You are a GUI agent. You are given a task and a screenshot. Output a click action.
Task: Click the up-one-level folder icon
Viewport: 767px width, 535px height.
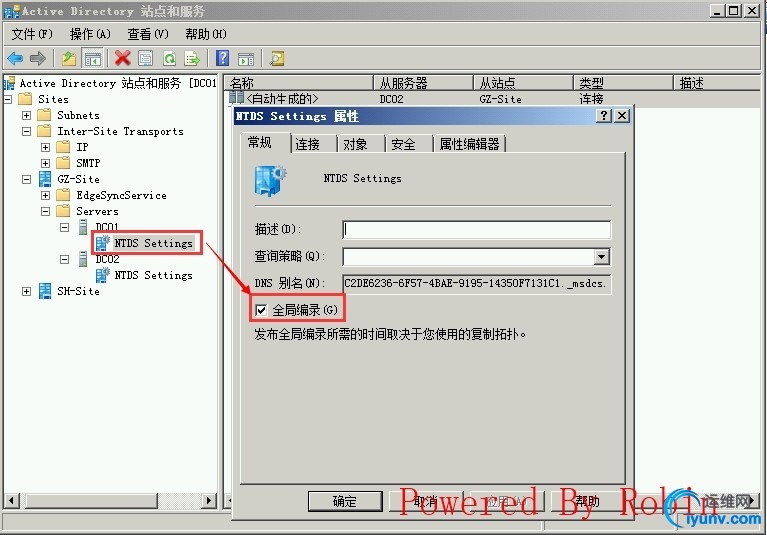(x=68, y=59)
